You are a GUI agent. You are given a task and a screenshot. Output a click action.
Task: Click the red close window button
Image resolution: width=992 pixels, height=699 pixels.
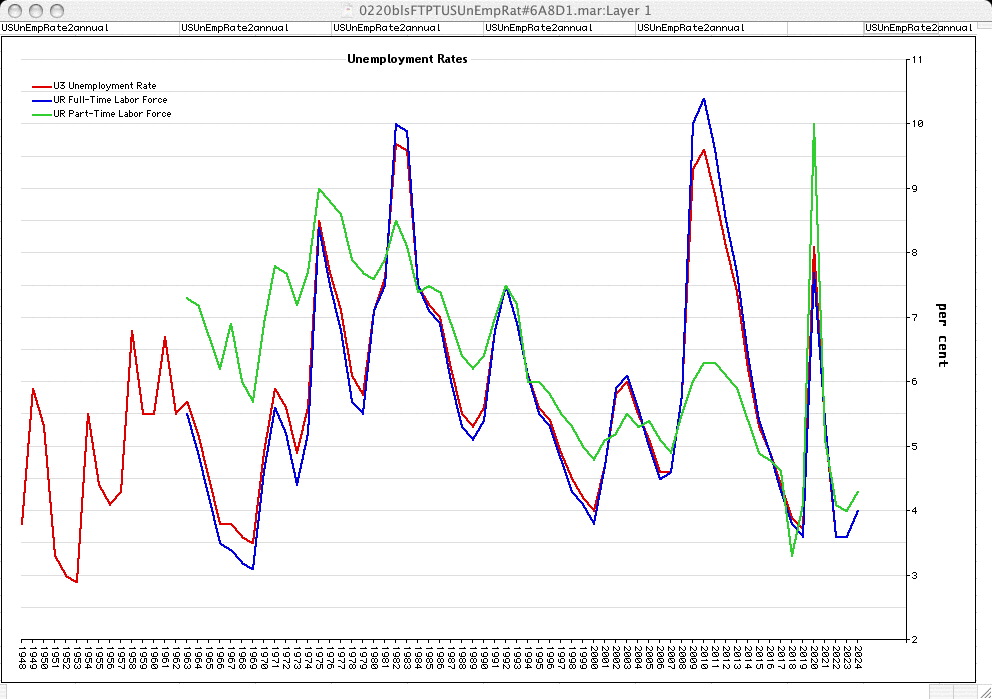tap(13, 9)
